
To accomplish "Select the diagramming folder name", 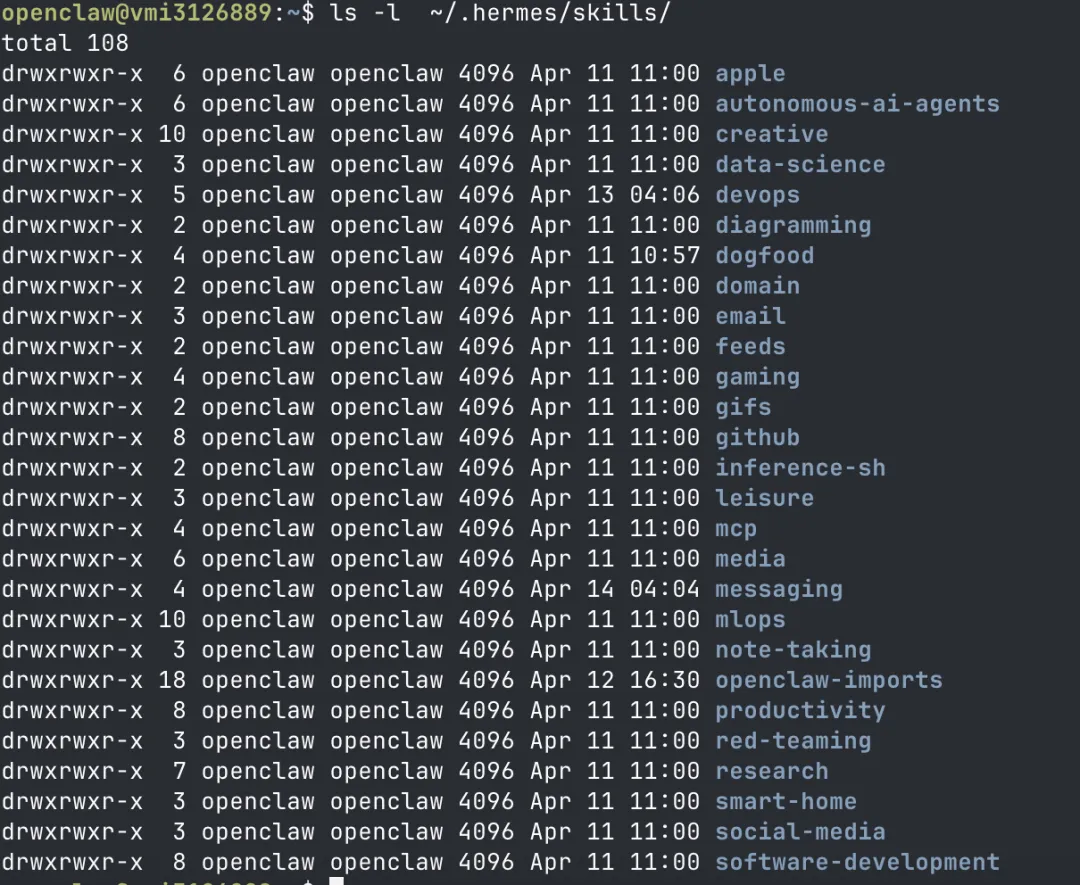I will tap(793, 225).
